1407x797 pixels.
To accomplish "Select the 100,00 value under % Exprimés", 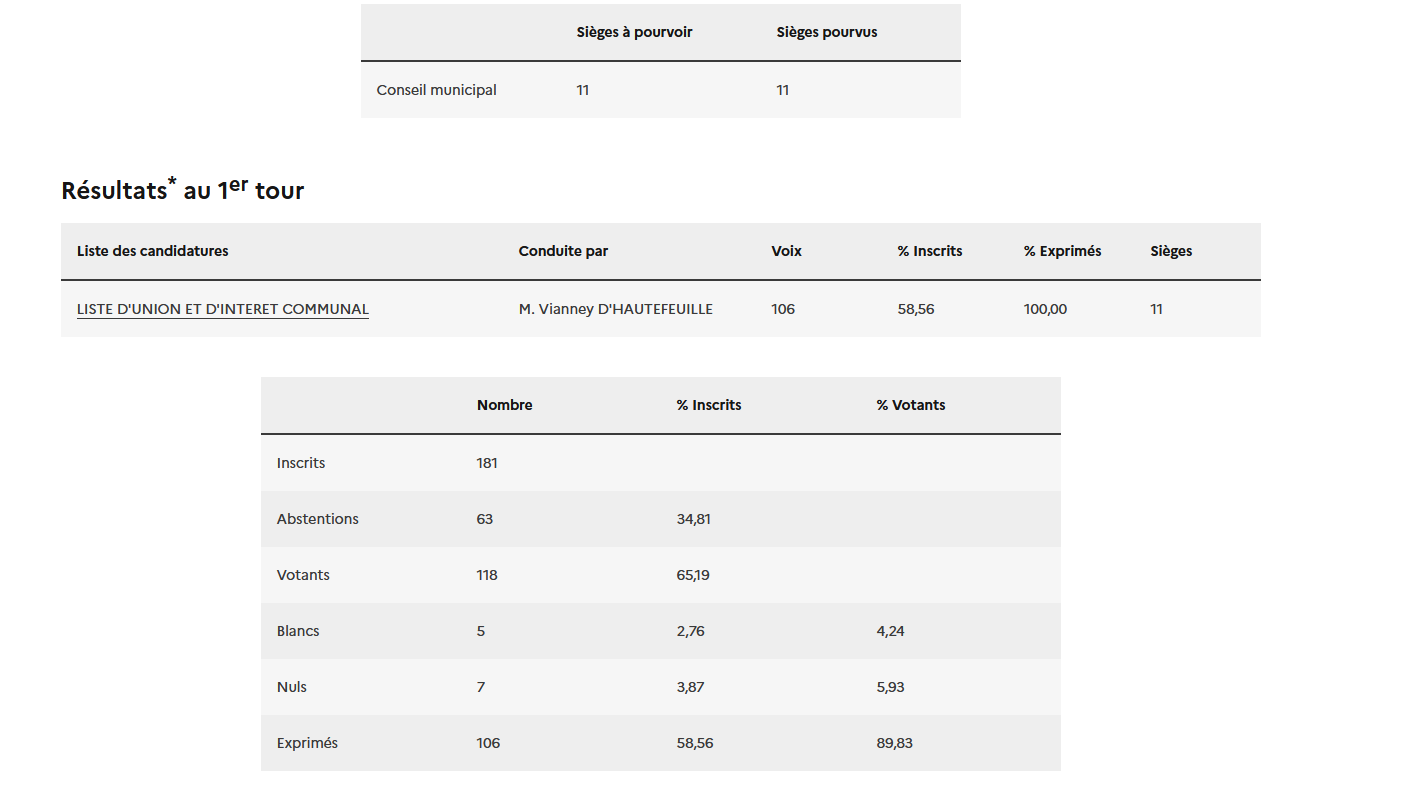I will pyautogui.click(x=1045, y=309).
